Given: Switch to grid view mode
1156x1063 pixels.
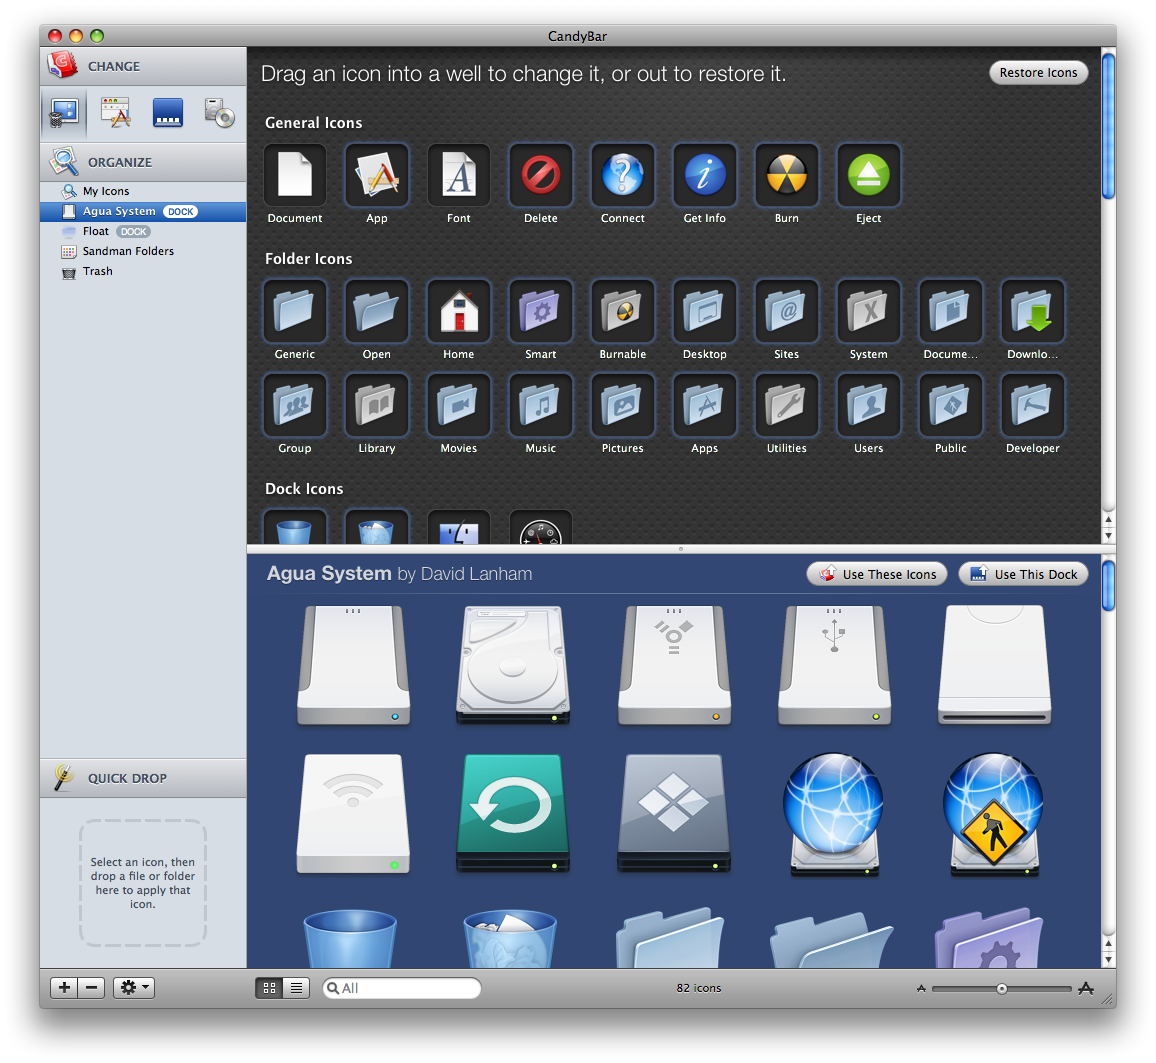Looking at the screenshot, I should point(269,988).
